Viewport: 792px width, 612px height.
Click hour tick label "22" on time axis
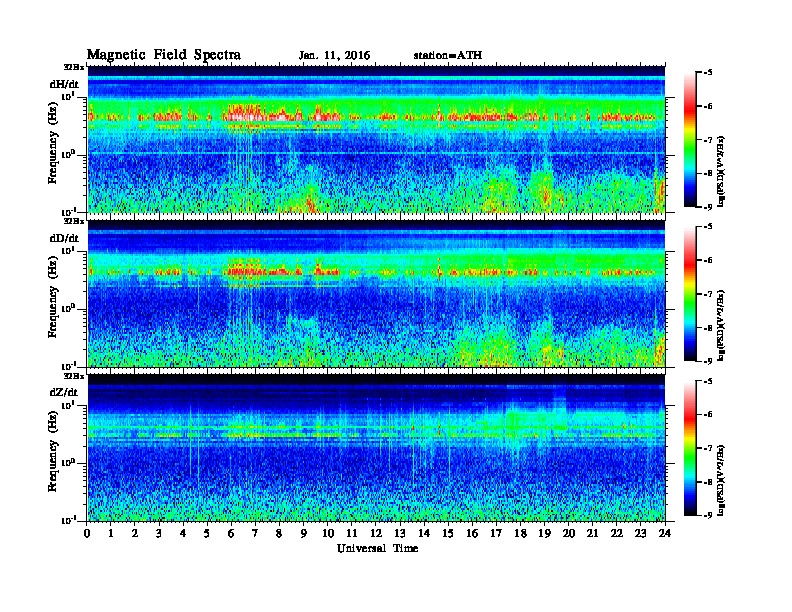617,534
